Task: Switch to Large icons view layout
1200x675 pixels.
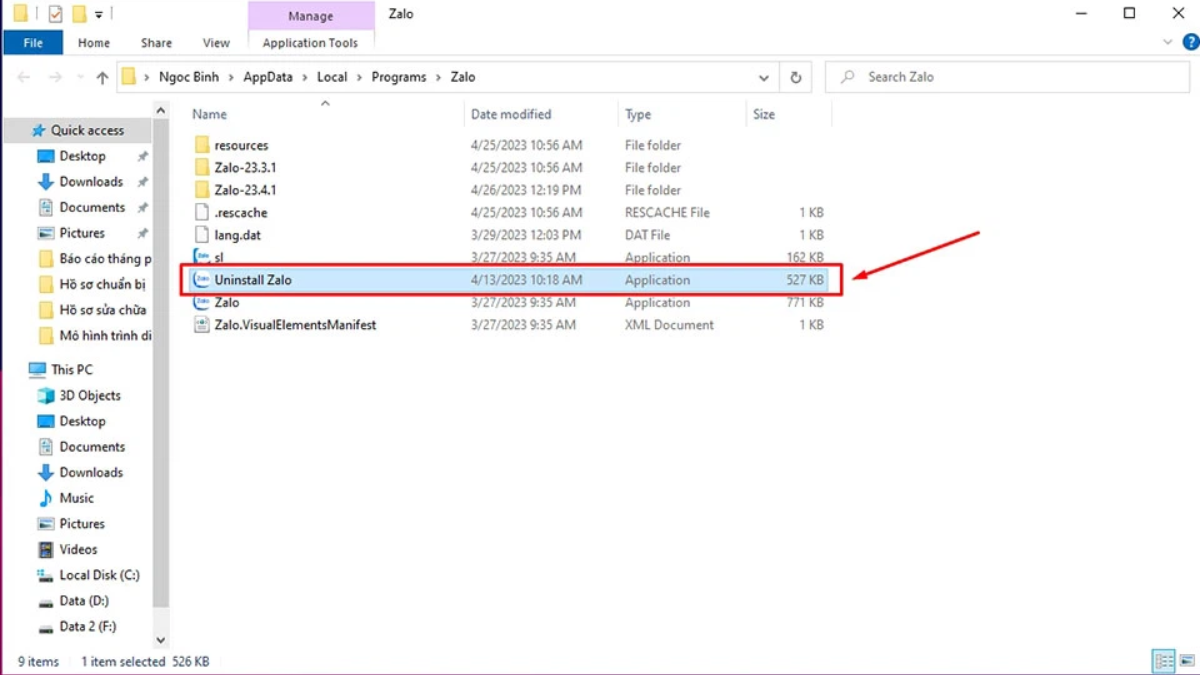Action: point(1185,661)
